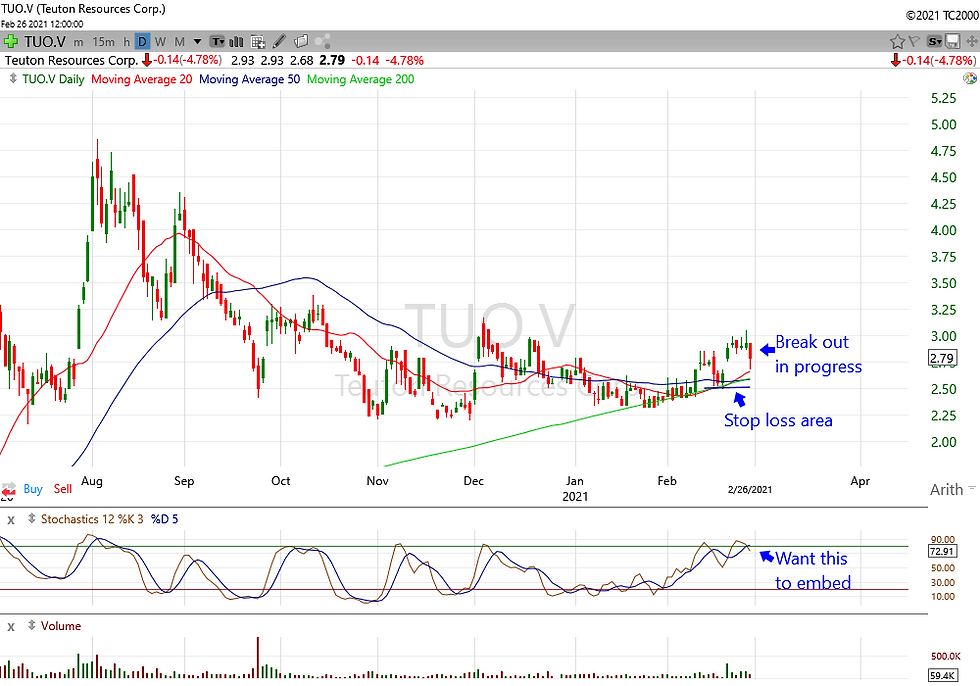980x686 pixels.
Task: Click the 72.91 stochastics value tag
Action: click(942, 552)
